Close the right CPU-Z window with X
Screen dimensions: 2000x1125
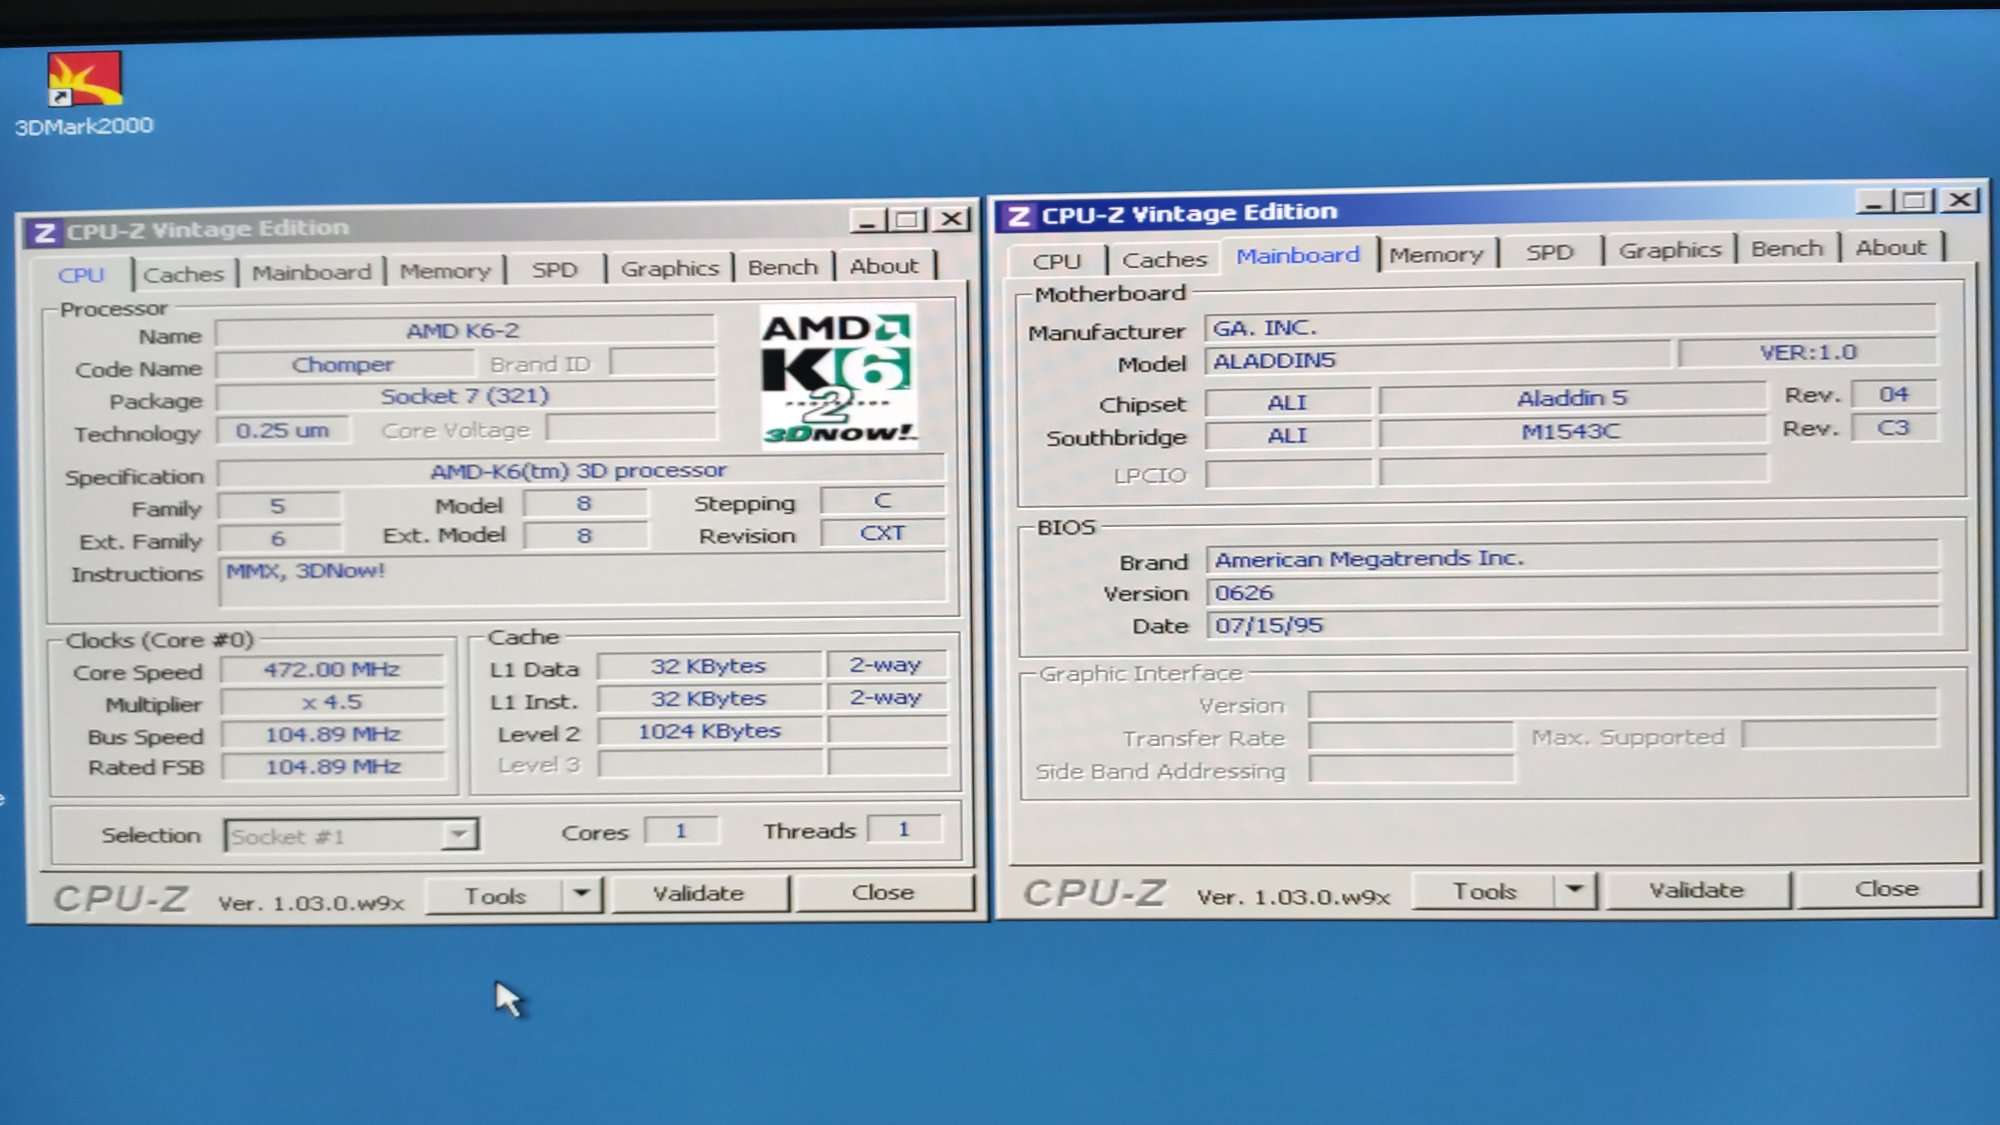coord(1960,199)
